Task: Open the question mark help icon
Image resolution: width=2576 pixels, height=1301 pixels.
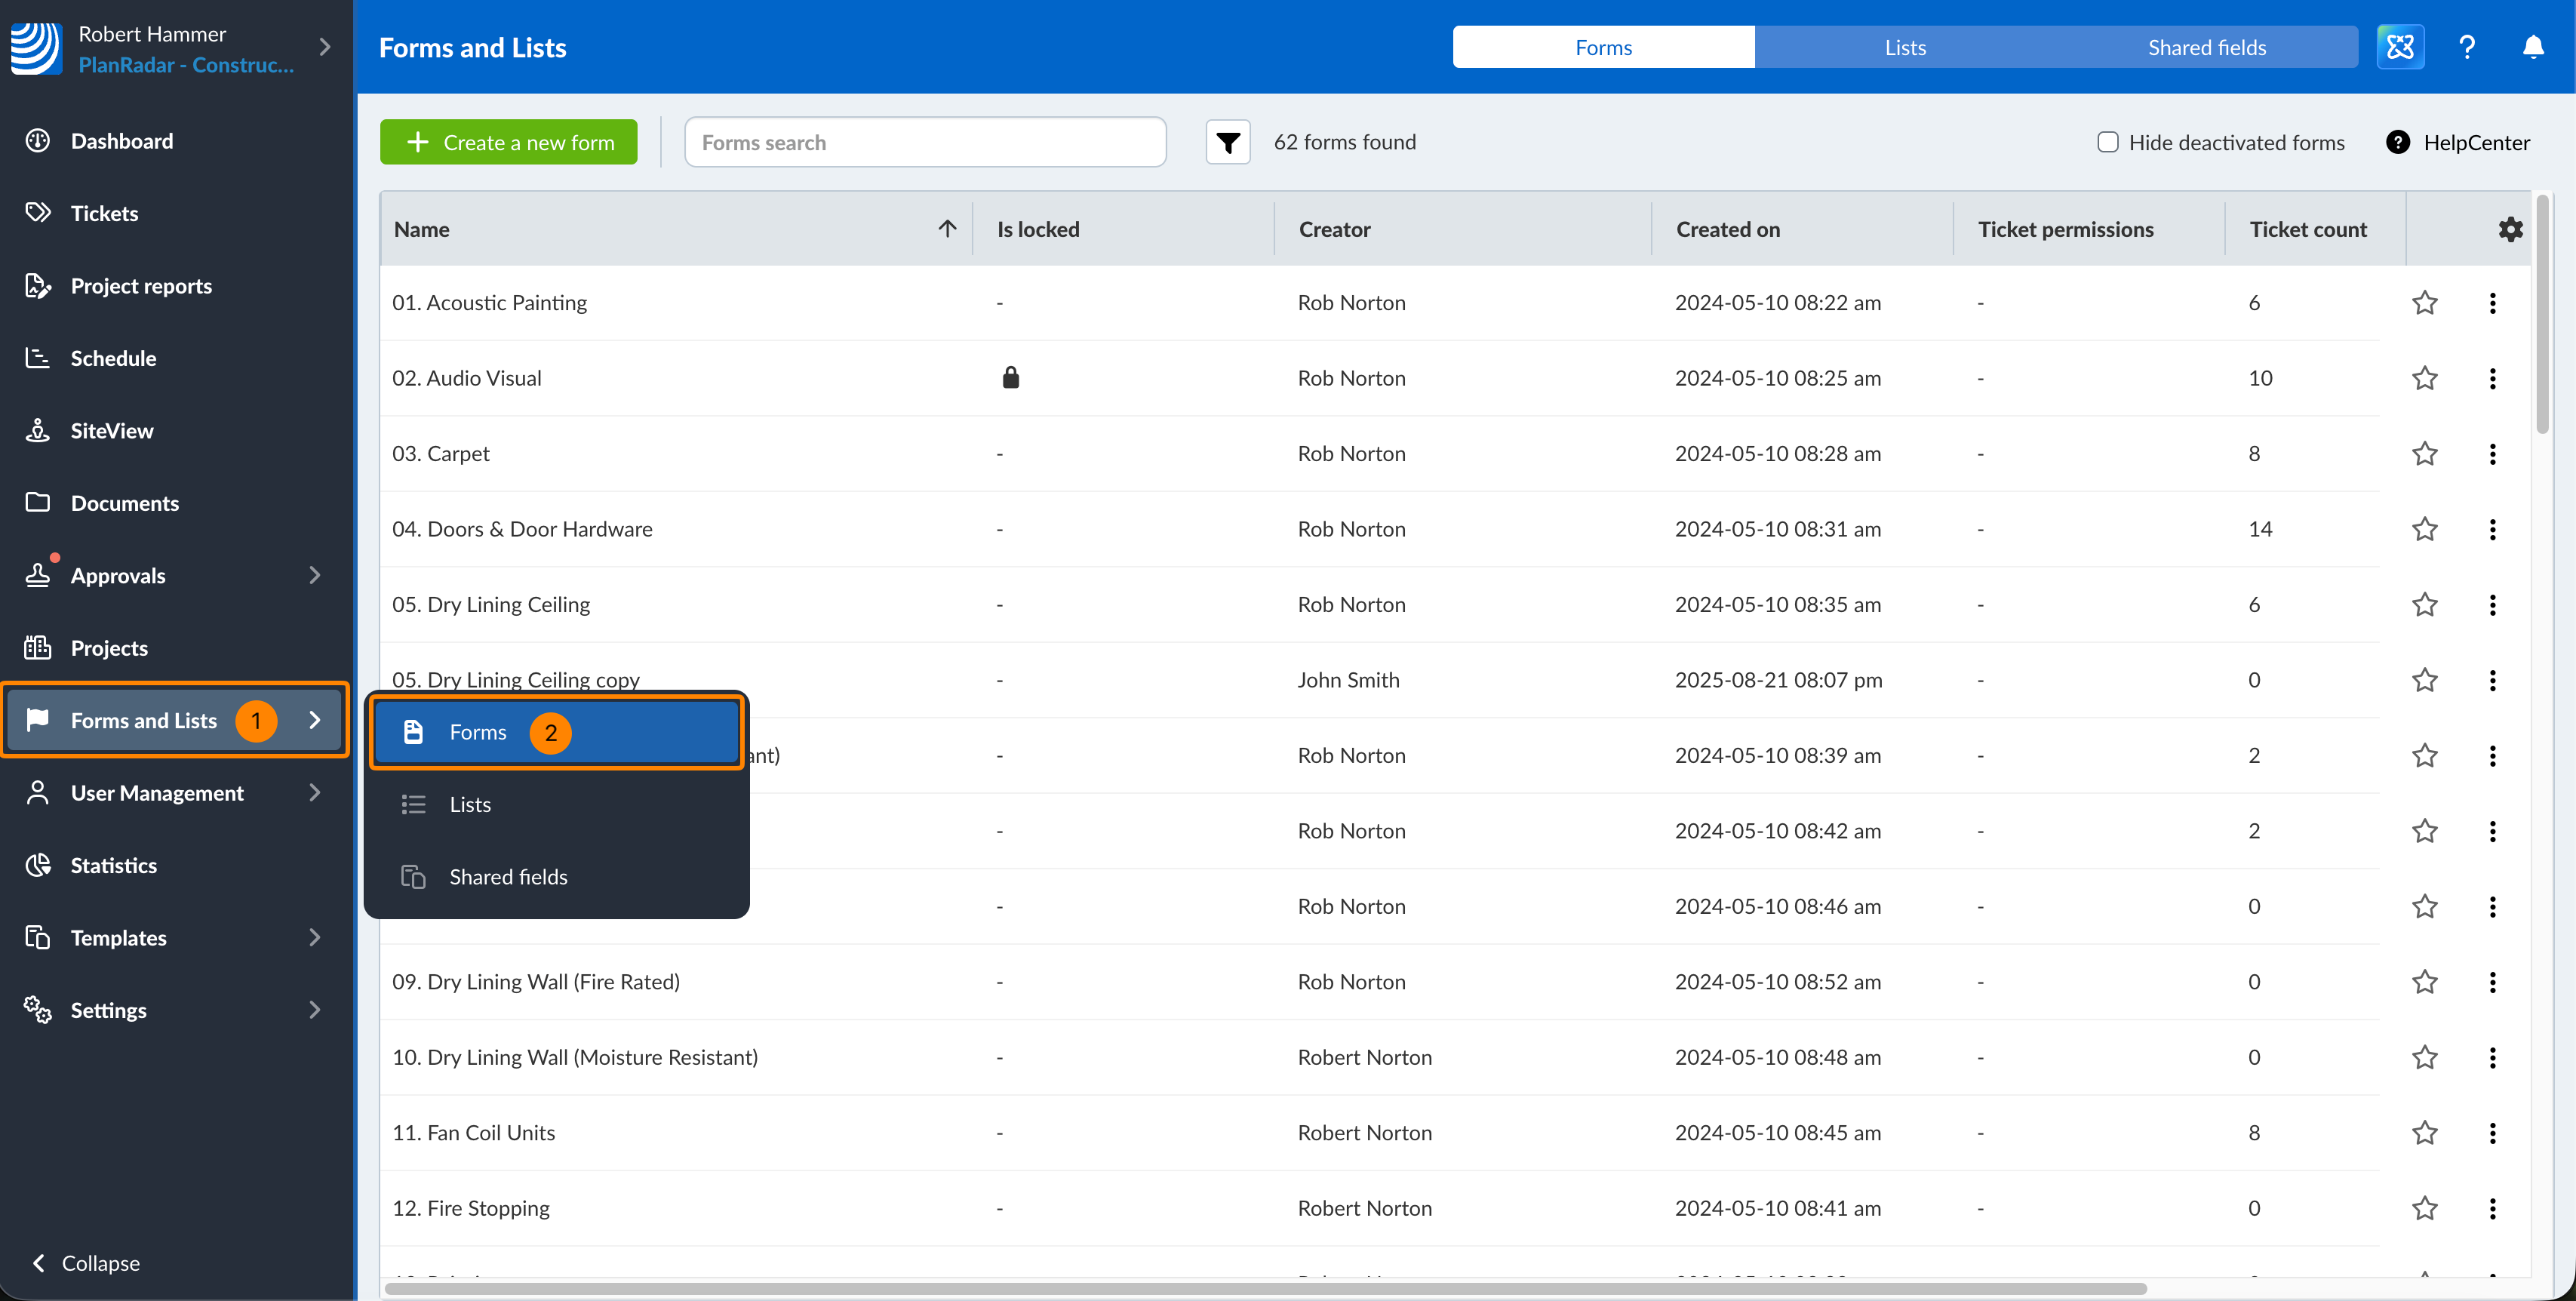Action: [x=2467, y=47]
